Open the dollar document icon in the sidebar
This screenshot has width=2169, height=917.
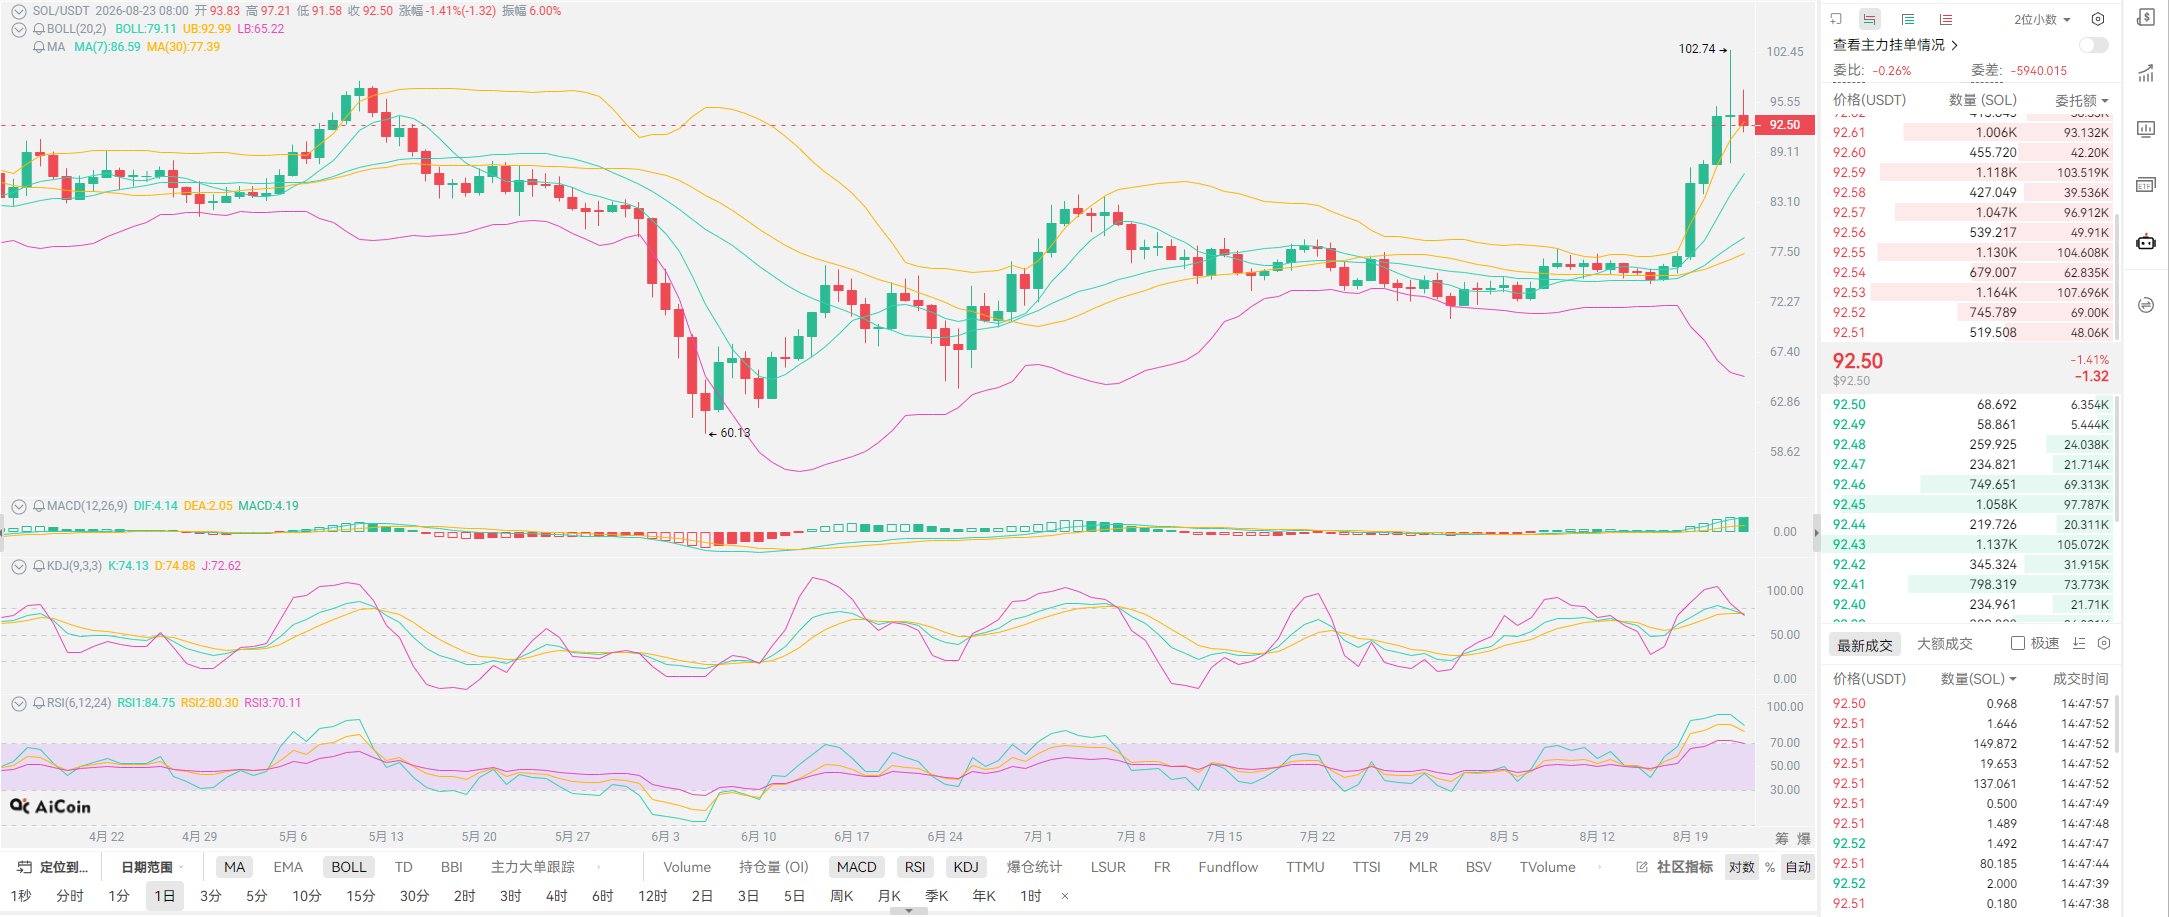[2146, 18]
